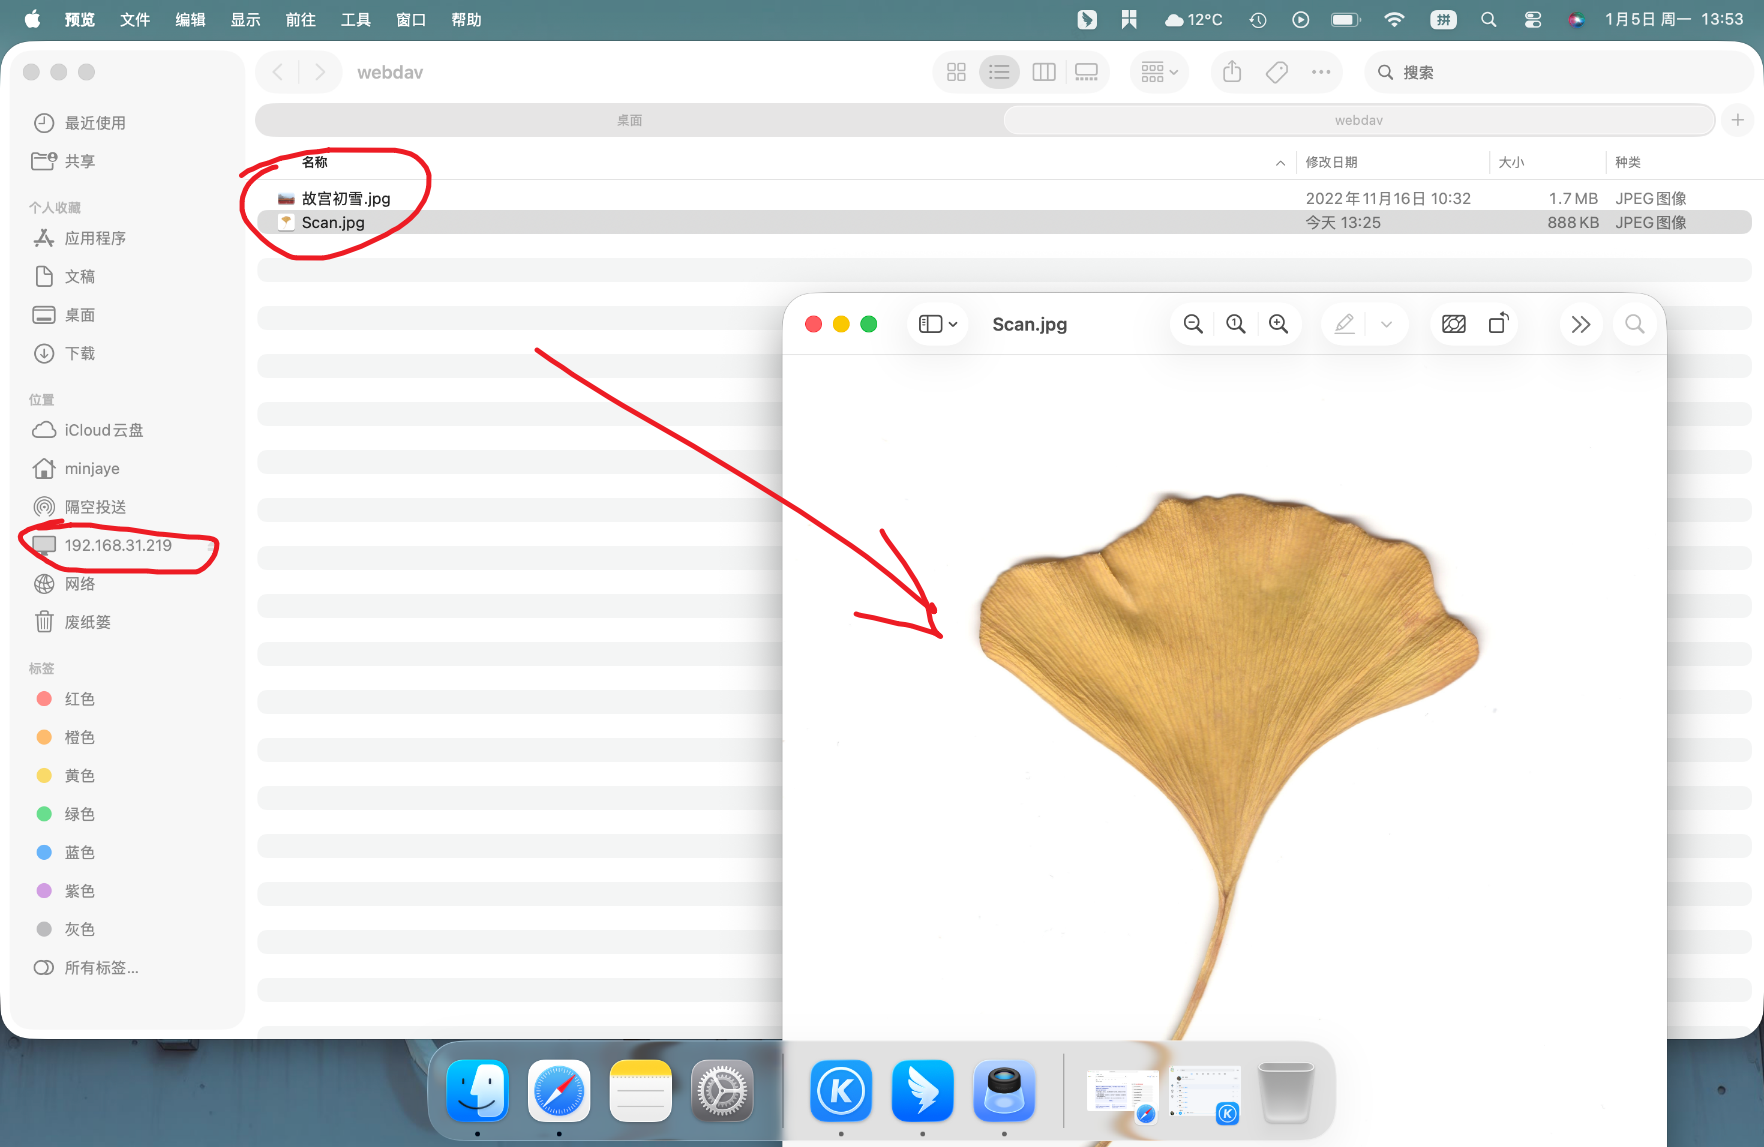The width and height of the screenshot is (1764, 1147).
Task: Launch Safari from the Dock
Action: tap(559, 1091)
